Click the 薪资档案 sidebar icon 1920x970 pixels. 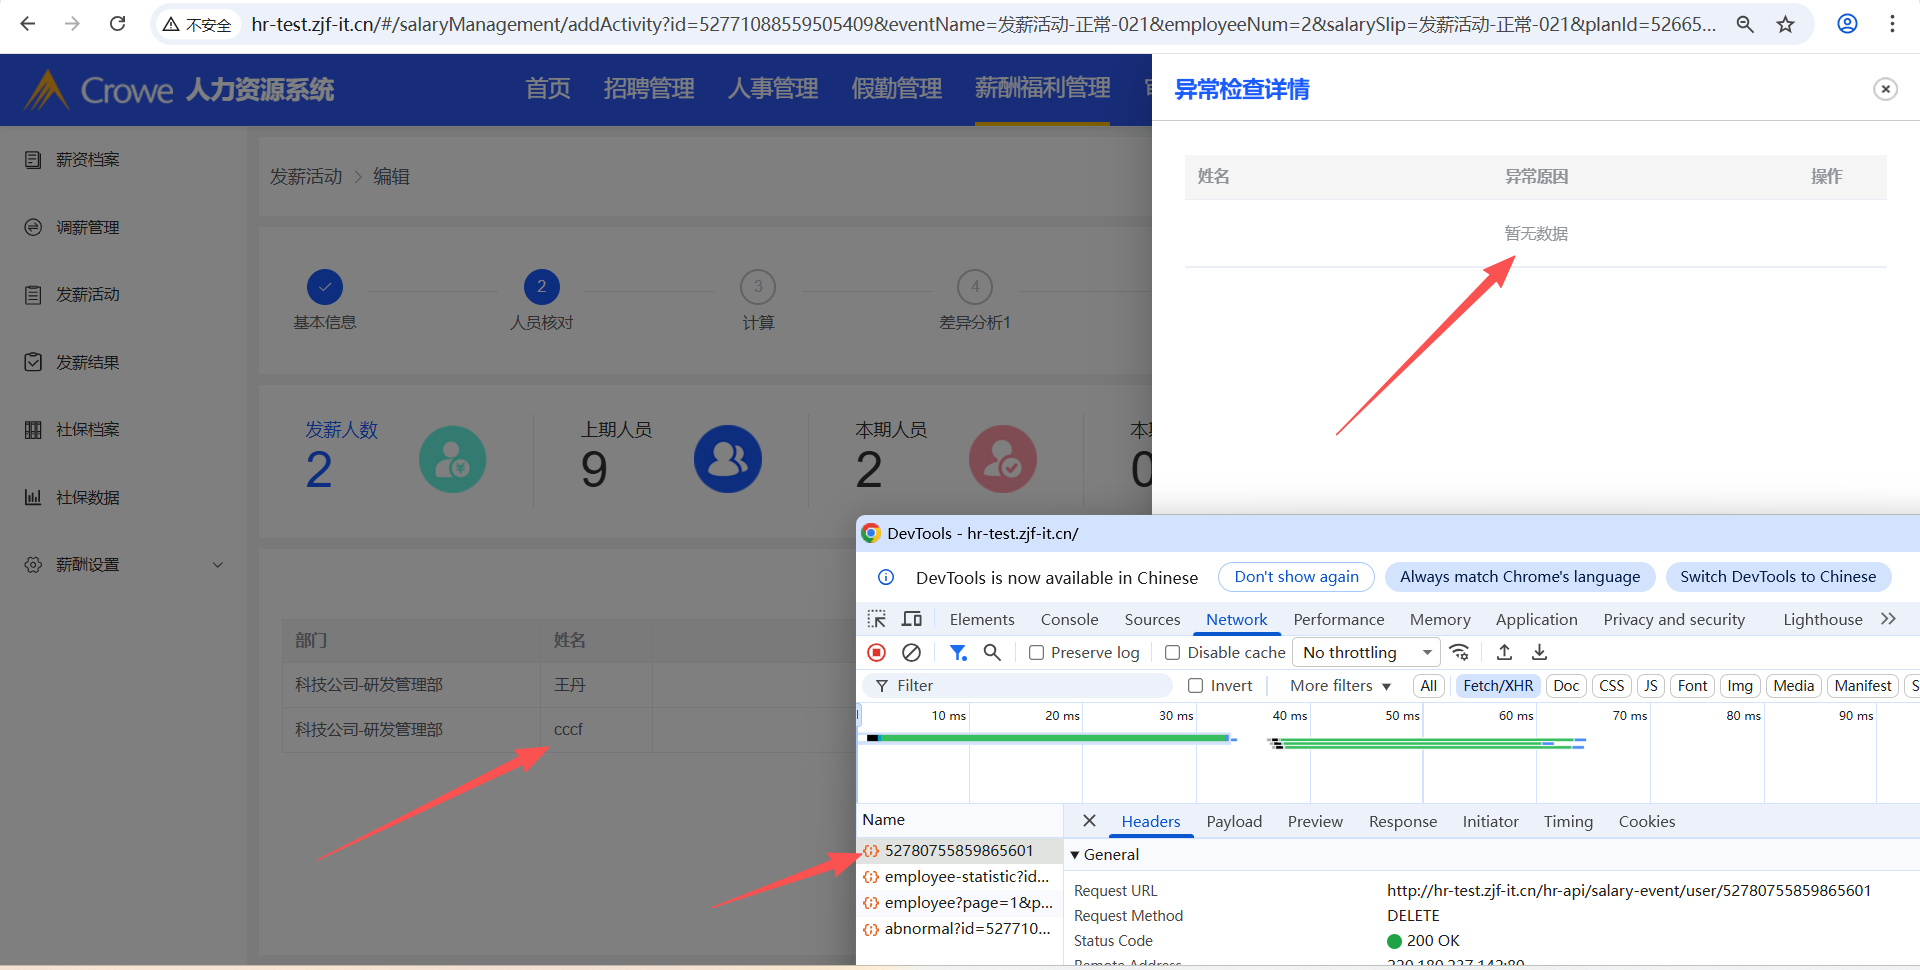(x=33, y=160)
